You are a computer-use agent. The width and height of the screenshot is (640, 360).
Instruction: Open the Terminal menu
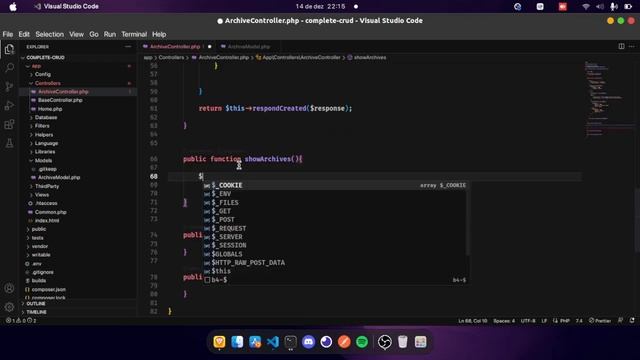point(134,34)
